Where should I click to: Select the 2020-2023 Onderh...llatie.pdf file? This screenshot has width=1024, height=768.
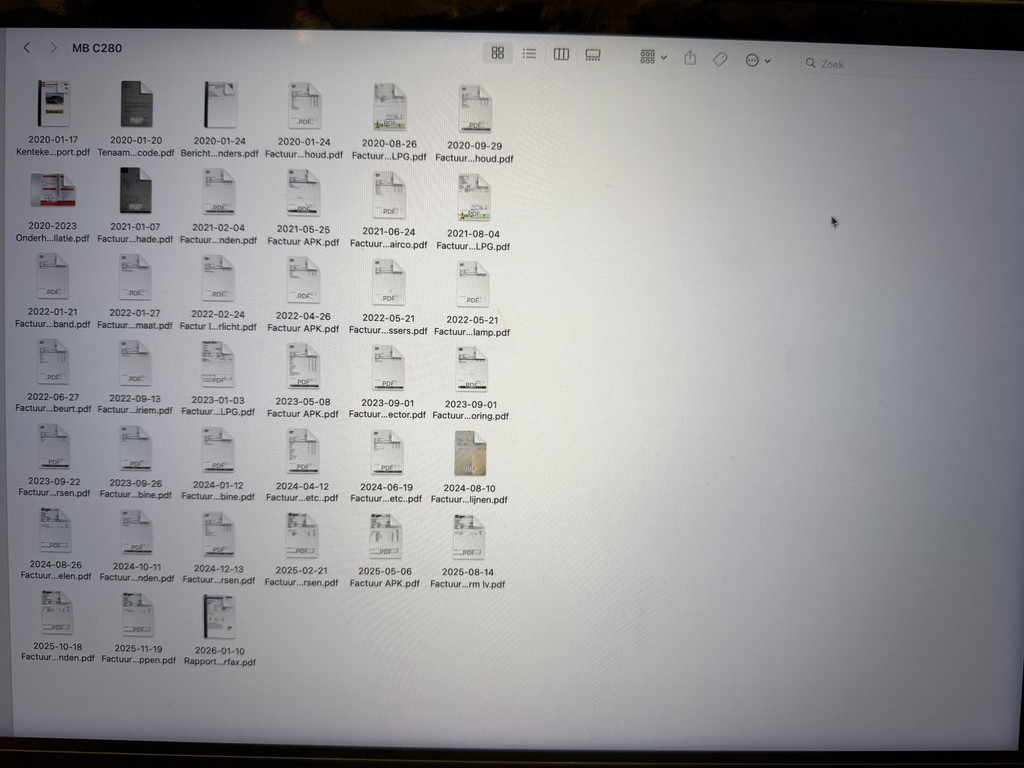click(x=53, y=190)
